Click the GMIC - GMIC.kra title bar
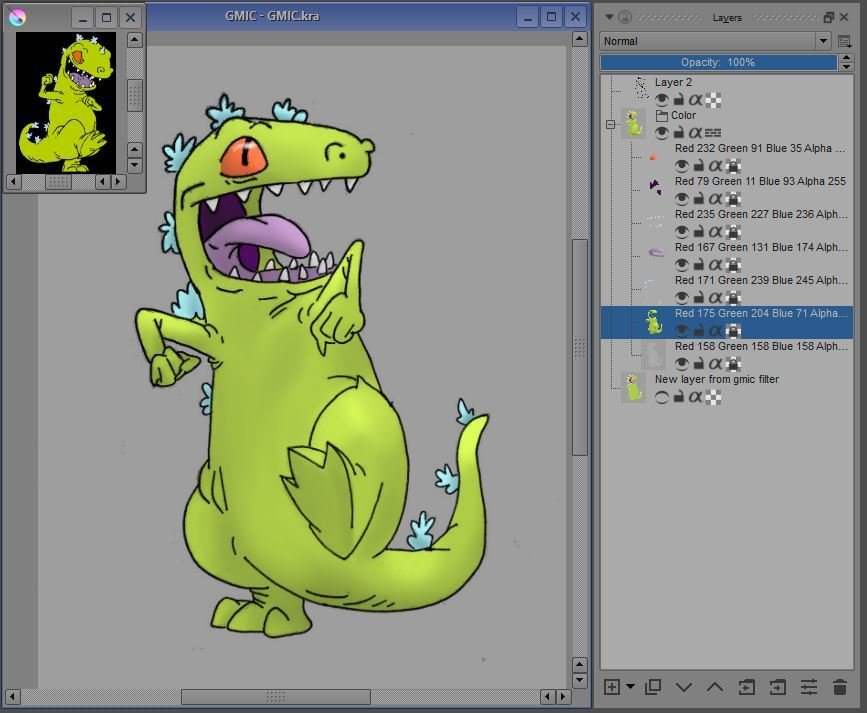The height and width of the screenshot is (713, 867). [x=272, y=16]
